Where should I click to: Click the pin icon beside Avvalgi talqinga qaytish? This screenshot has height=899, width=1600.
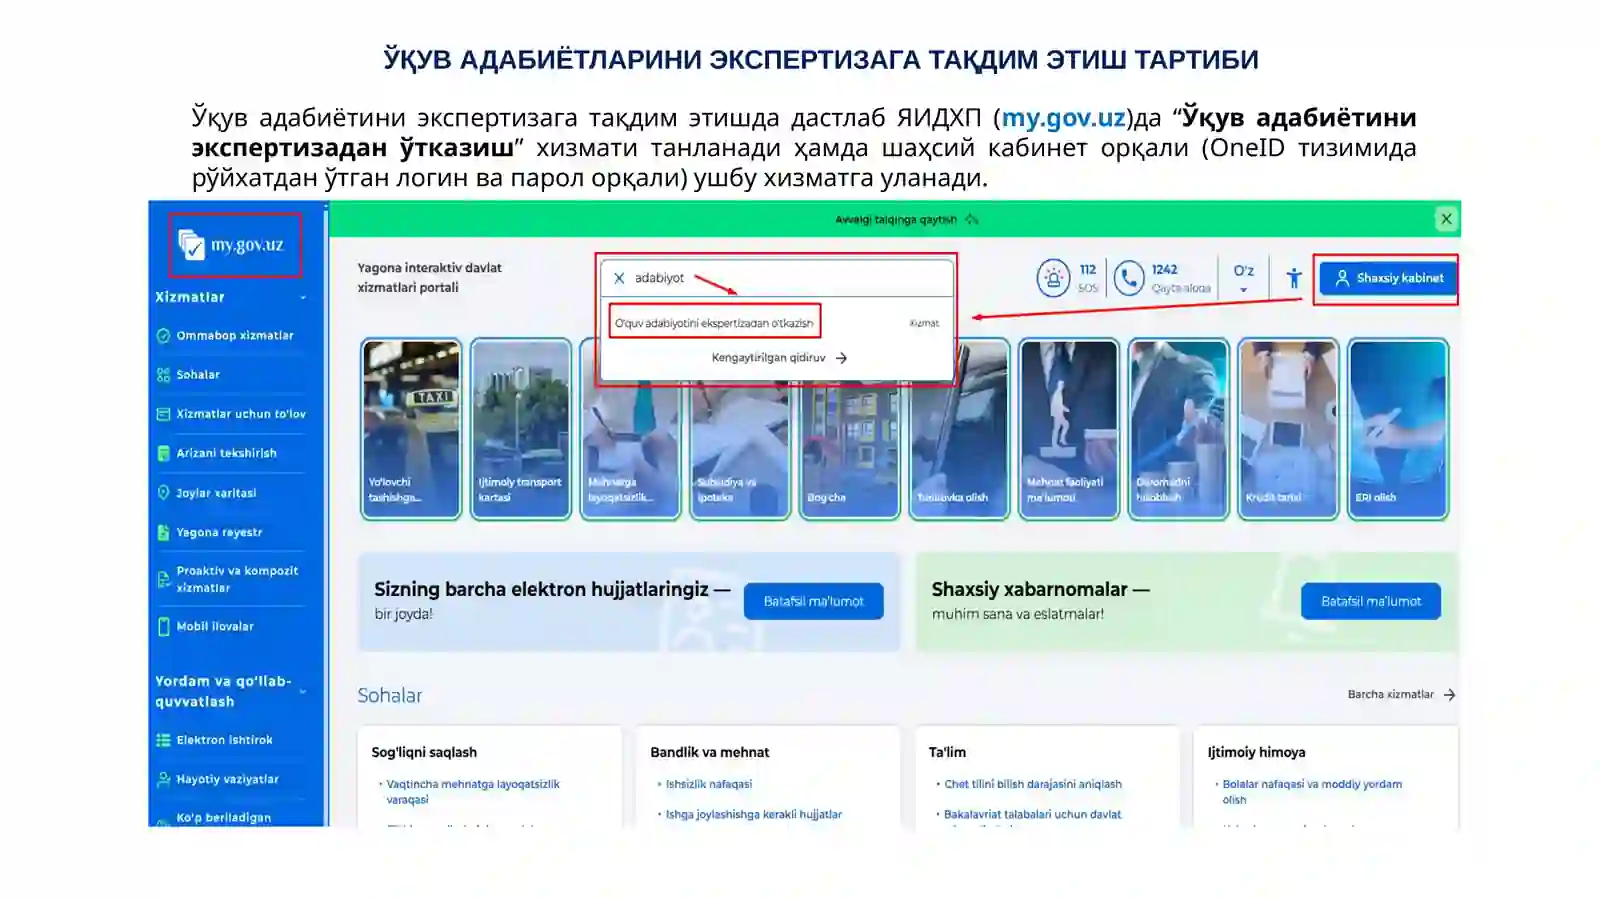972,219
